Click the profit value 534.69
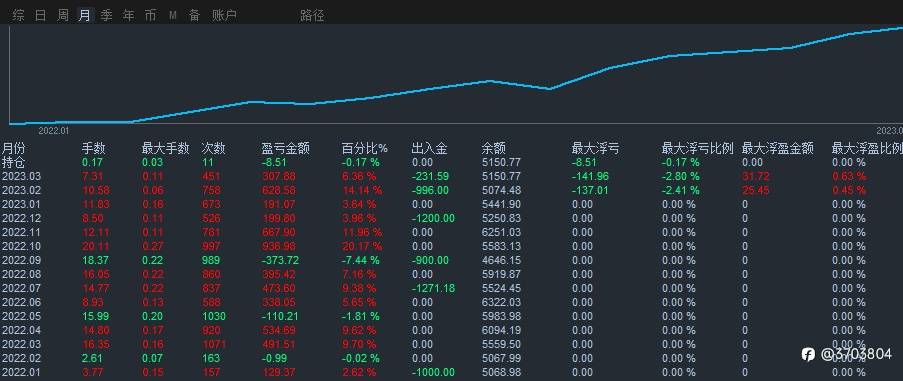 (279, 330)
